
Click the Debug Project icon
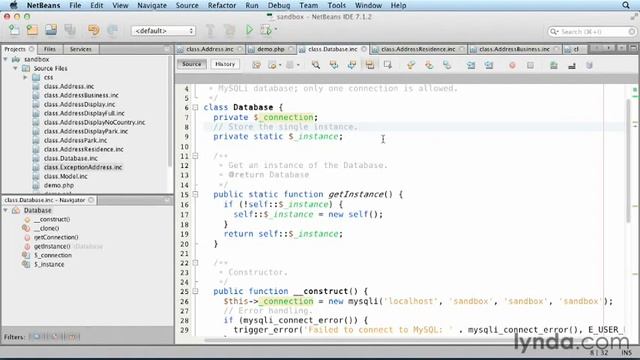[x=266, y=30]
